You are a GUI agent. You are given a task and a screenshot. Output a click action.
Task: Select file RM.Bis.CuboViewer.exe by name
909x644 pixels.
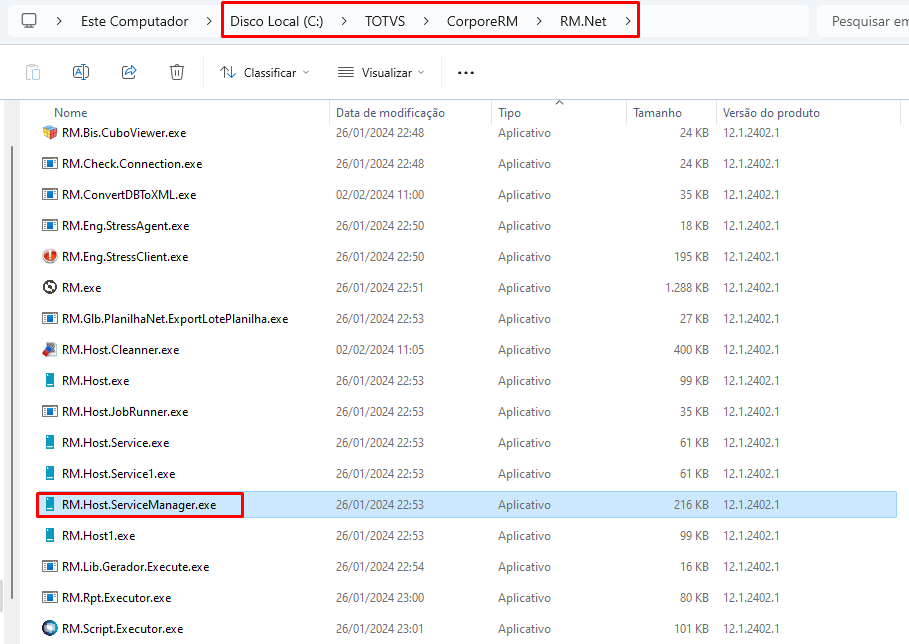point(124,133)
